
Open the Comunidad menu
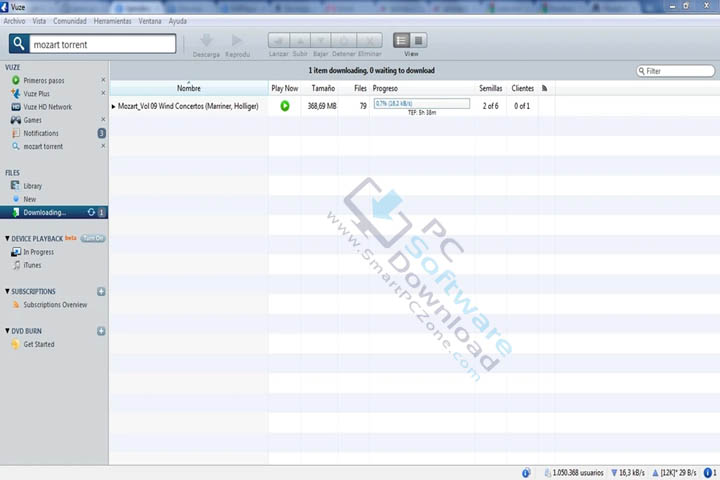coord(70,21)
